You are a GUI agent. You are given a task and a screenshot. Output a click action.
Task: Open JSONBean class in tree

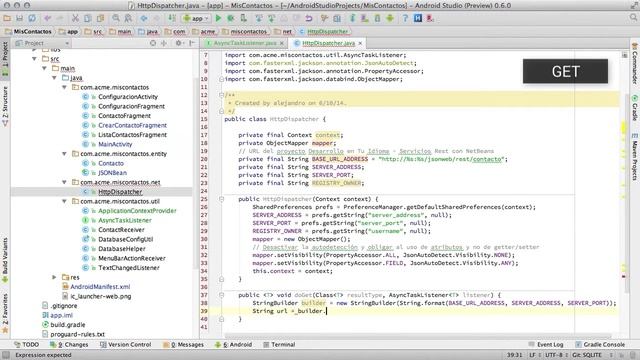112,173
